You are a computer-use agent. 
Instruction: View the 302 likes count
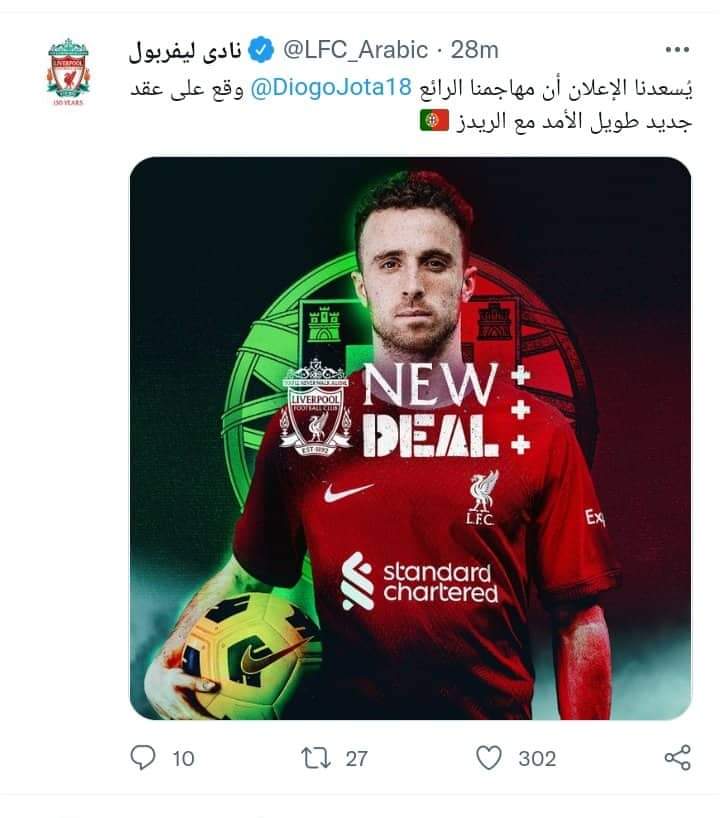[537, 759]
